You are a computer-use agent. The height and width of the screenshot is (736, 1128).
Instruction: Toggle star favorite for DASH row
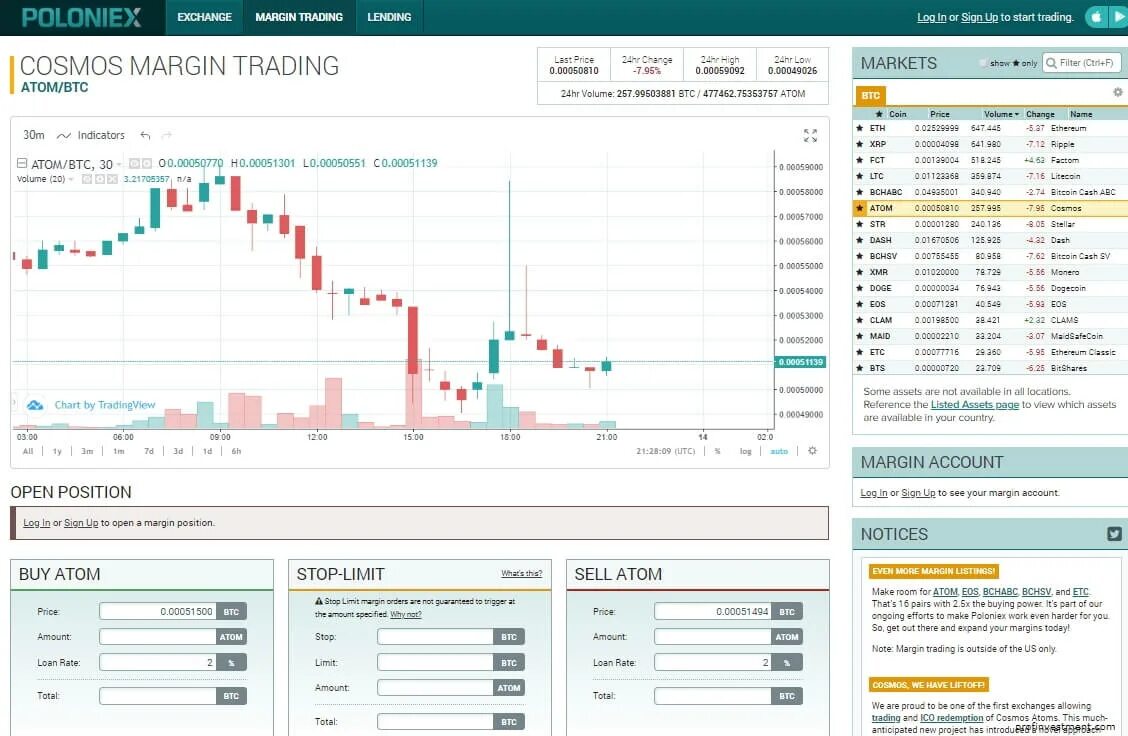pos(860,240)
